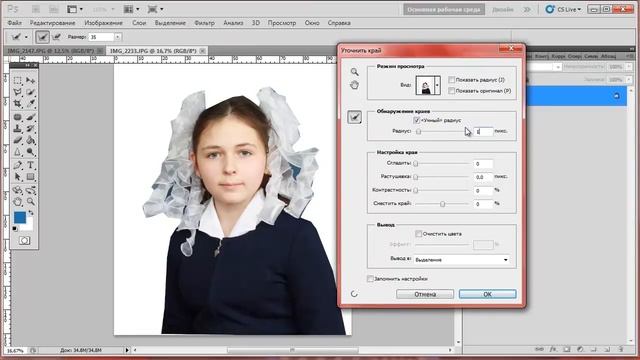Image resolution: width=640 pixels, height=360 pixels.
Task: Enable the 'Показать оригинал (P)' checkbox
Action: 451,91
